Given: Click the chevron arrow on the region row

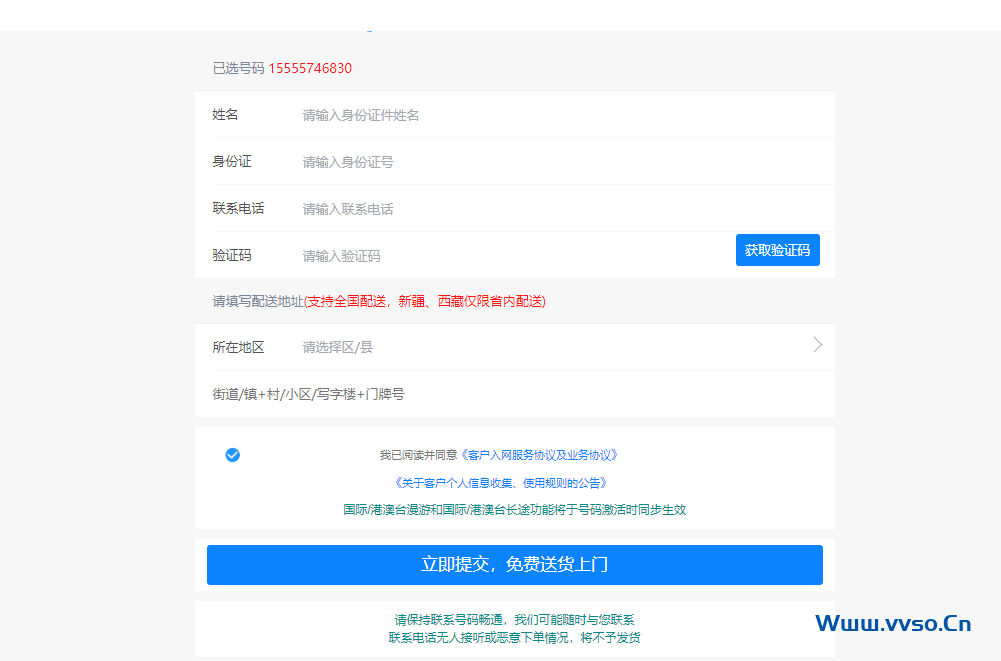Looking at the screenshot, I should [x=818, y=345].
